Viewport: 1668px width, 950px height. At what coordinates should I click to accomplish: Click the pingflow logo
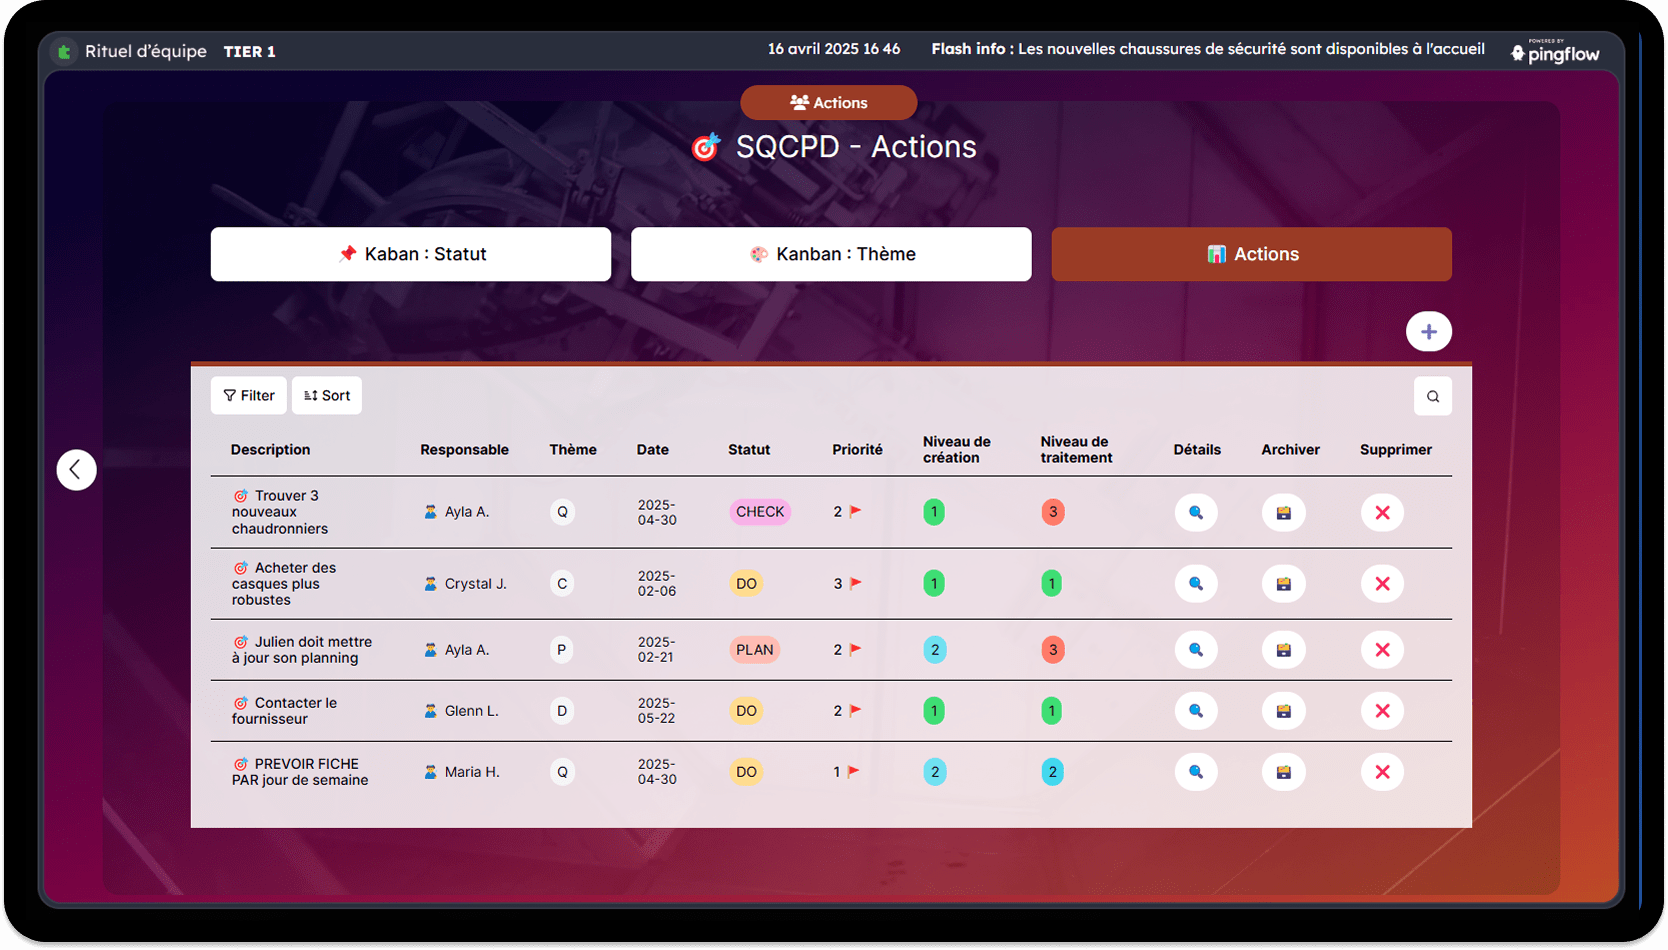1555,52
